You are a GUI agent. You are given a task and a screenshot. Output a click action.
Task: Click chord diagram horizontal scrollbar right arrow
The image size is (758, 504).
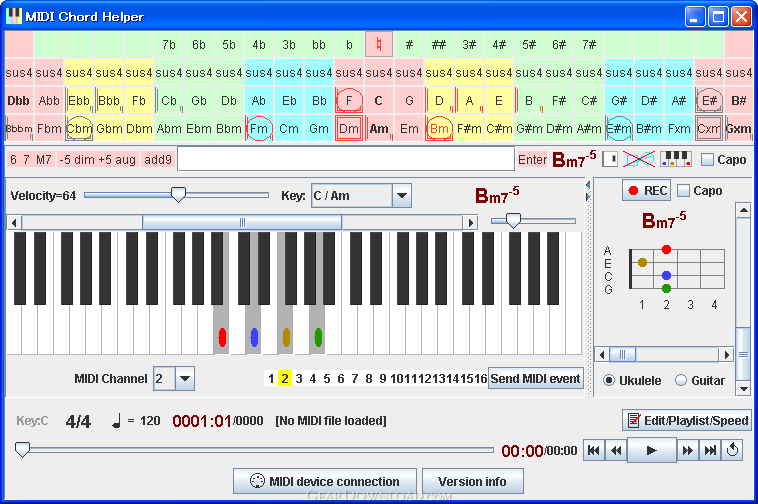point(726,355)
